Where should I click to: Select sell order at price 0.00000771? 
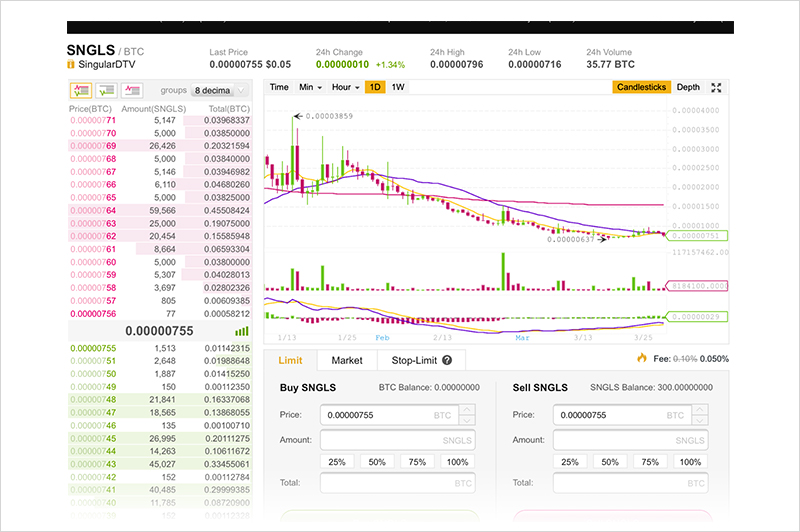click(160, 120)
